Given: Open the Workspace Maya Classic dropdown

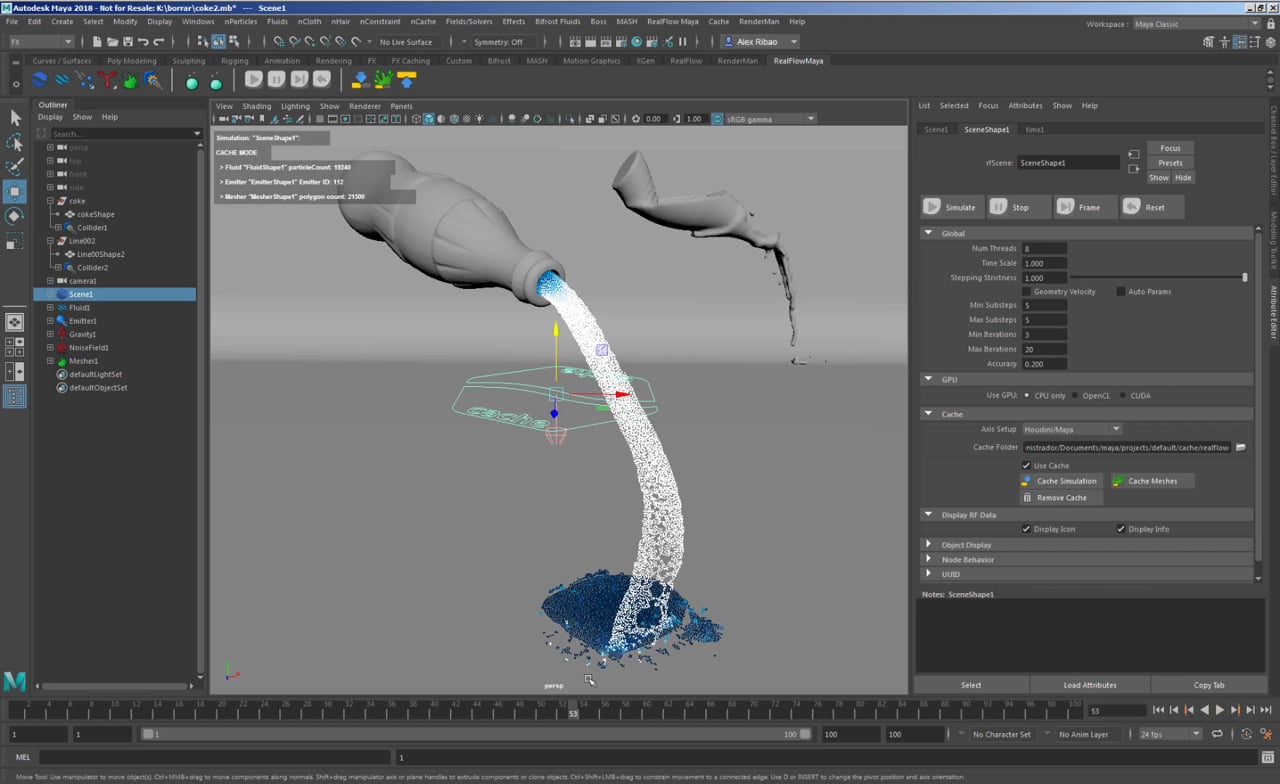Looking at the screenshot, I should (x=1196, y=24).
